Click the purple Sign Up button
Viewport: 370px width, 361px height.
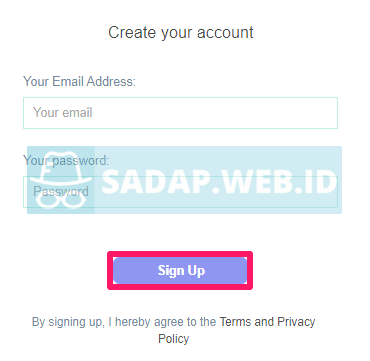(x=180, y=270)
